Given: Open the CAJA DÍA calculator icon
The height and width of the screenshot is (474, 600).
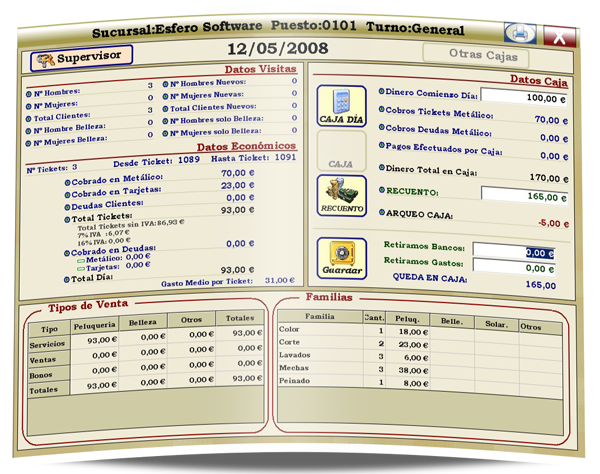Looking at the screenshot, I should [x=341, y=107].
